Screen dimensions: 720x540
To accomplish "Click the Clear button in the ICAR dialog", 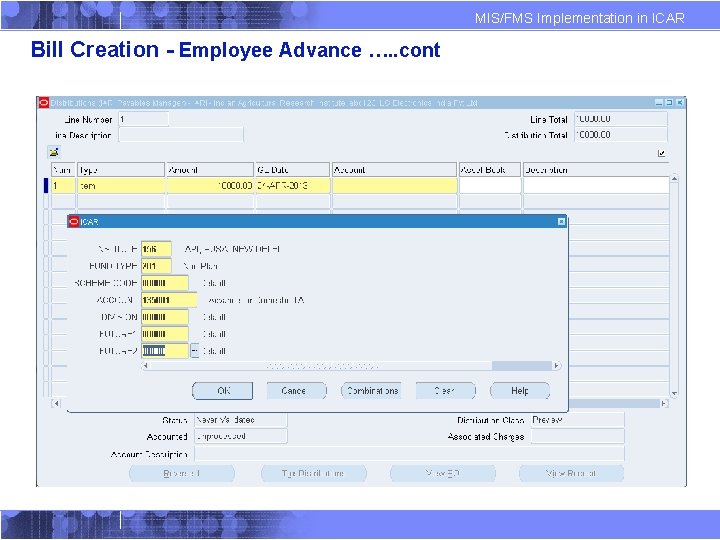I will (x=445, y=391).
